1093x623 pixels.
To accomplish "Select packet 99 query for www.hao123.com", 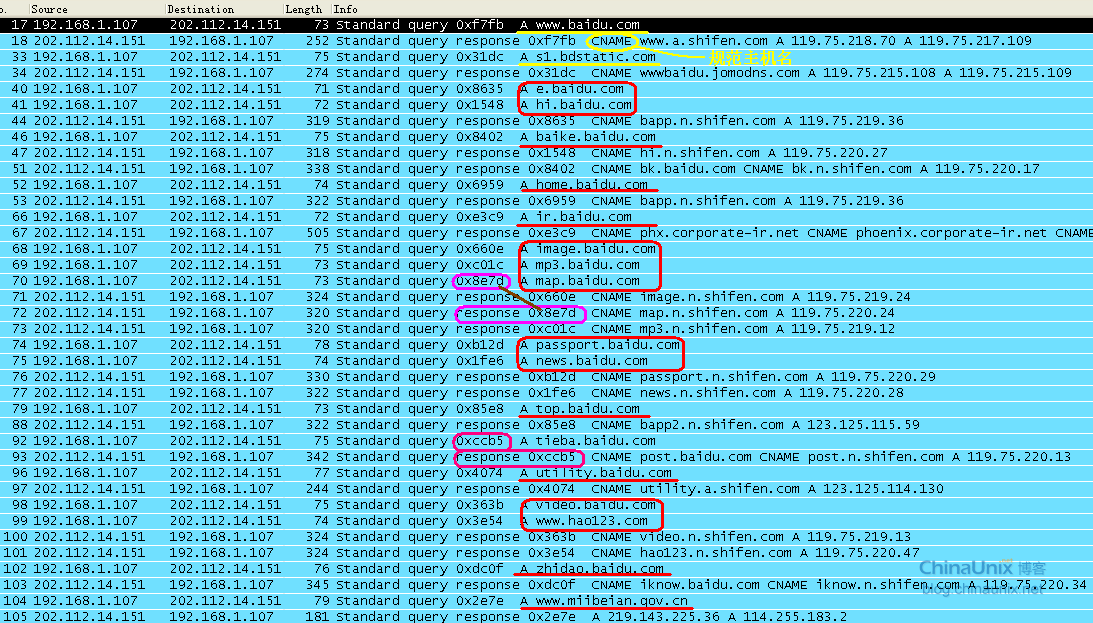I will click(400, 521).
